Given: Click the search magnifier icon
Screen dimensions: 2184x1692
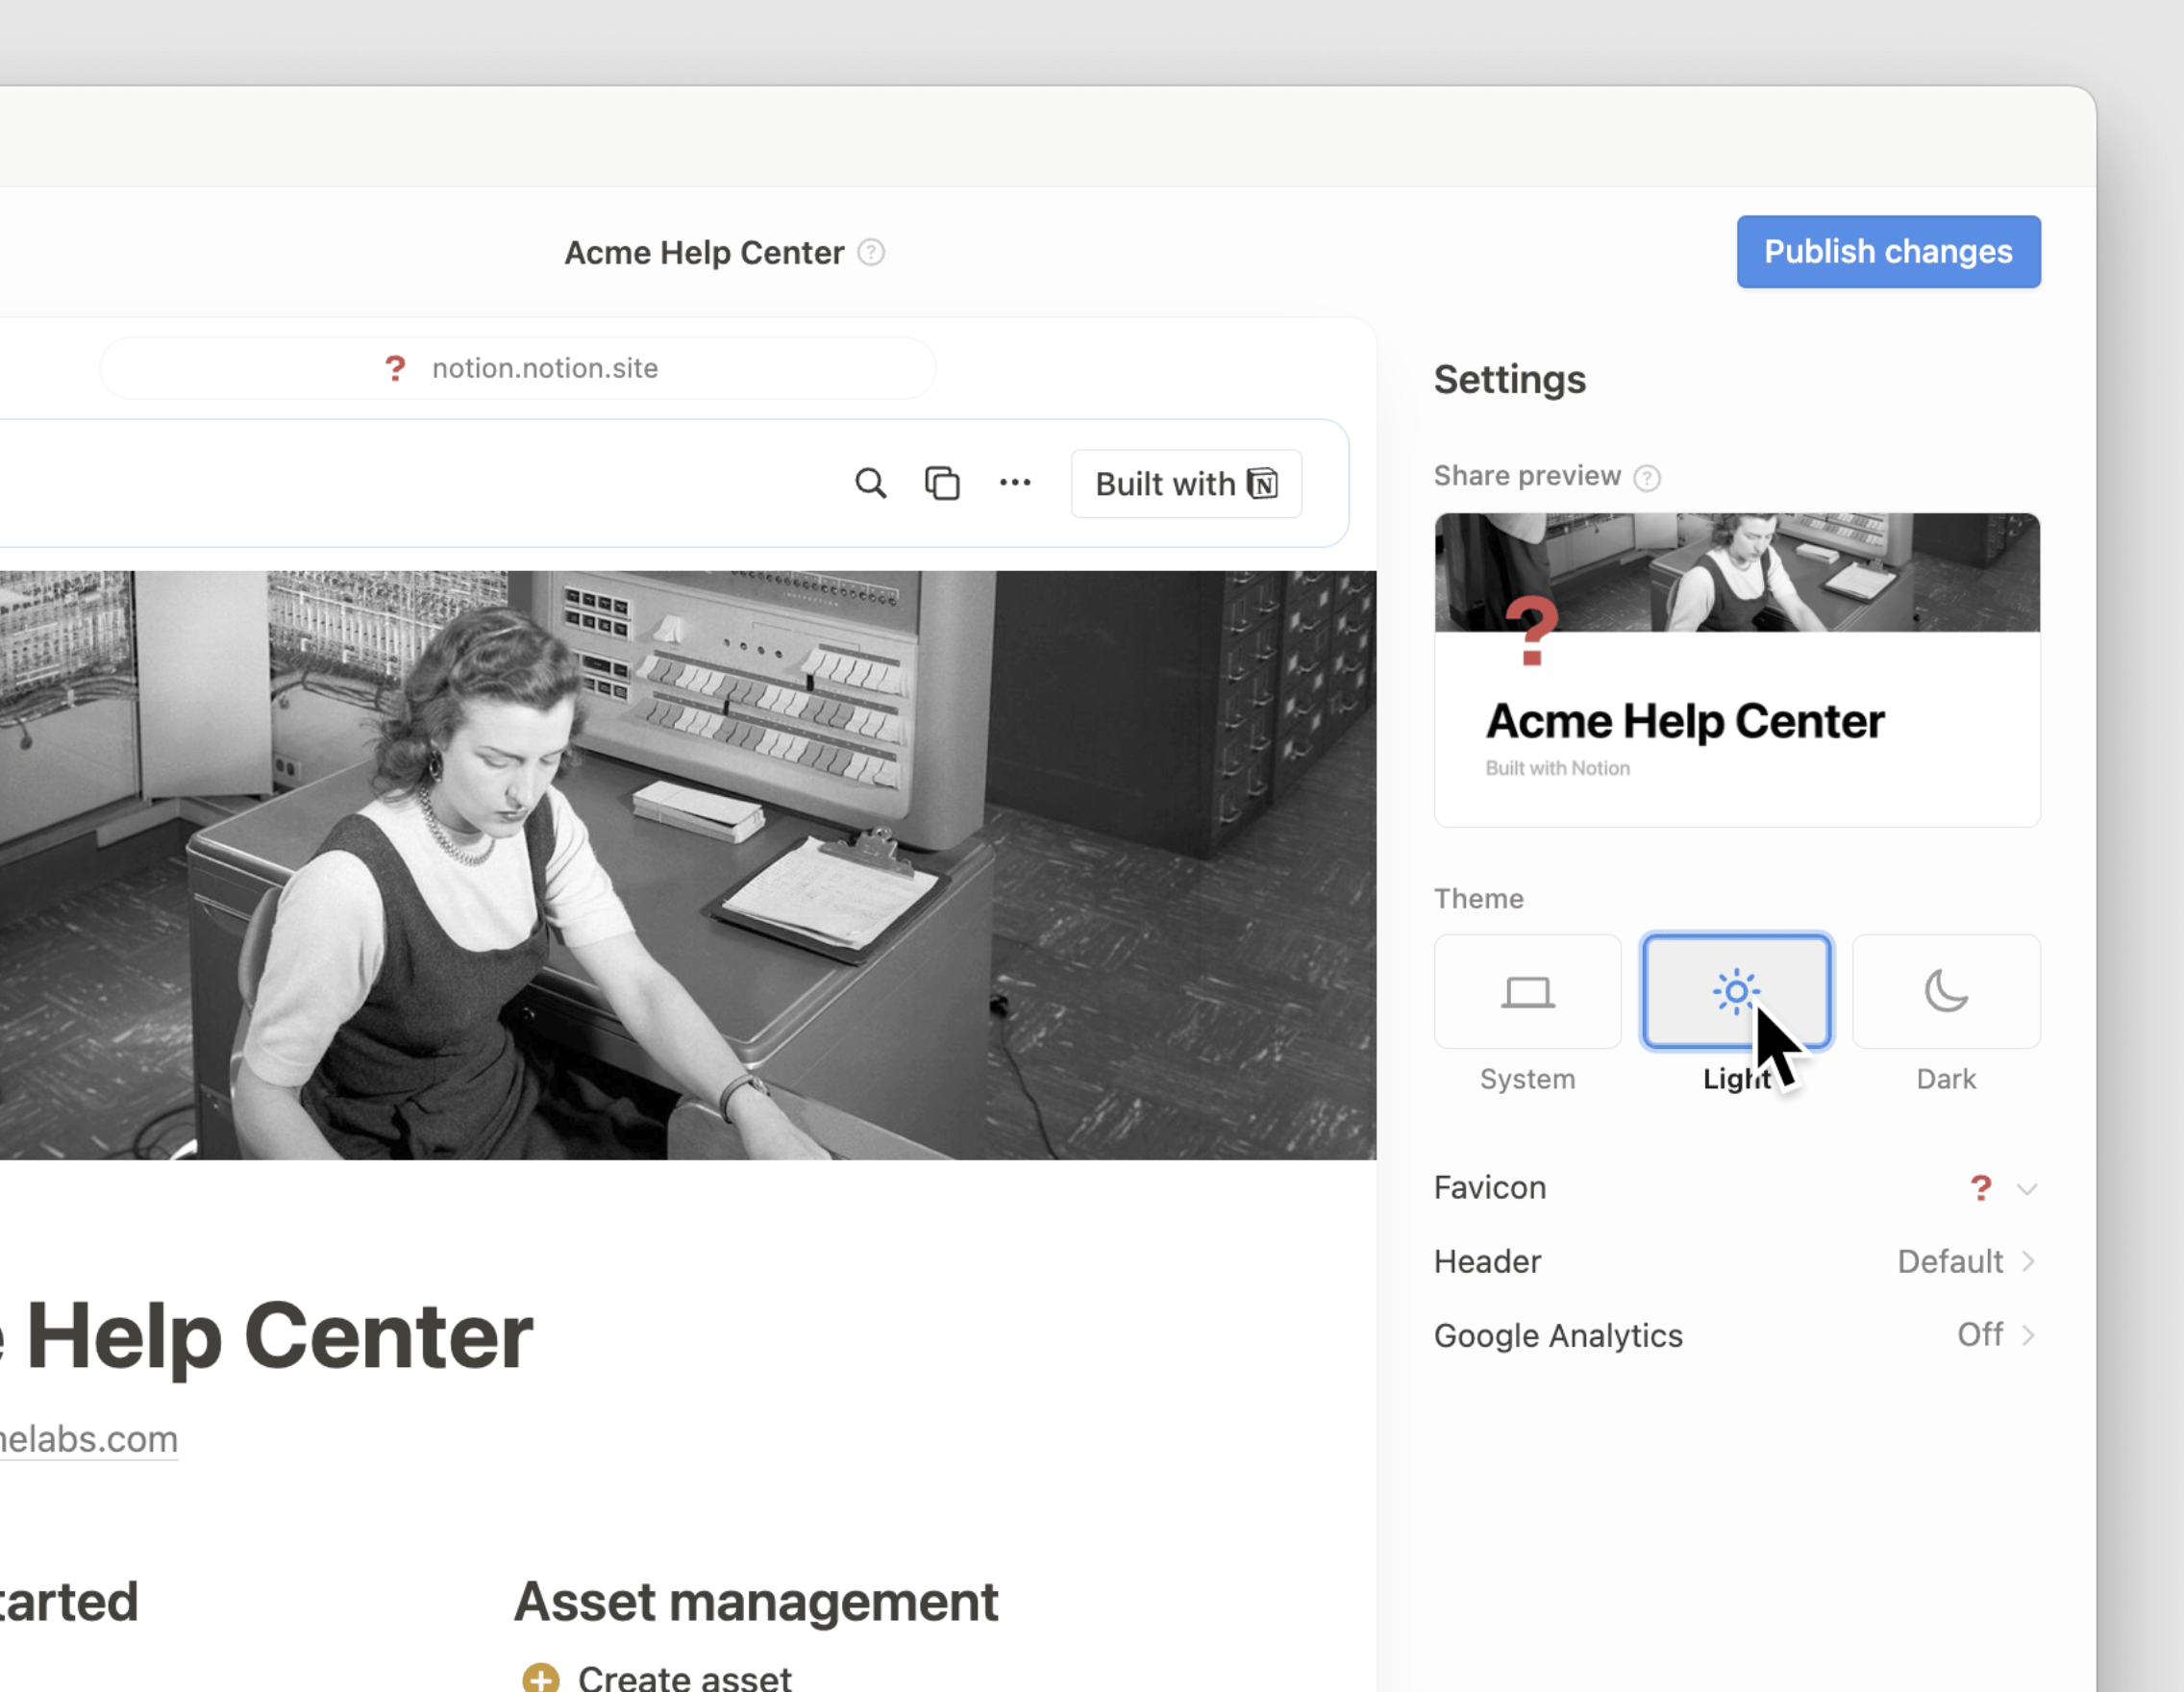Looking at the screenshot, I should (x=870, y=484).
